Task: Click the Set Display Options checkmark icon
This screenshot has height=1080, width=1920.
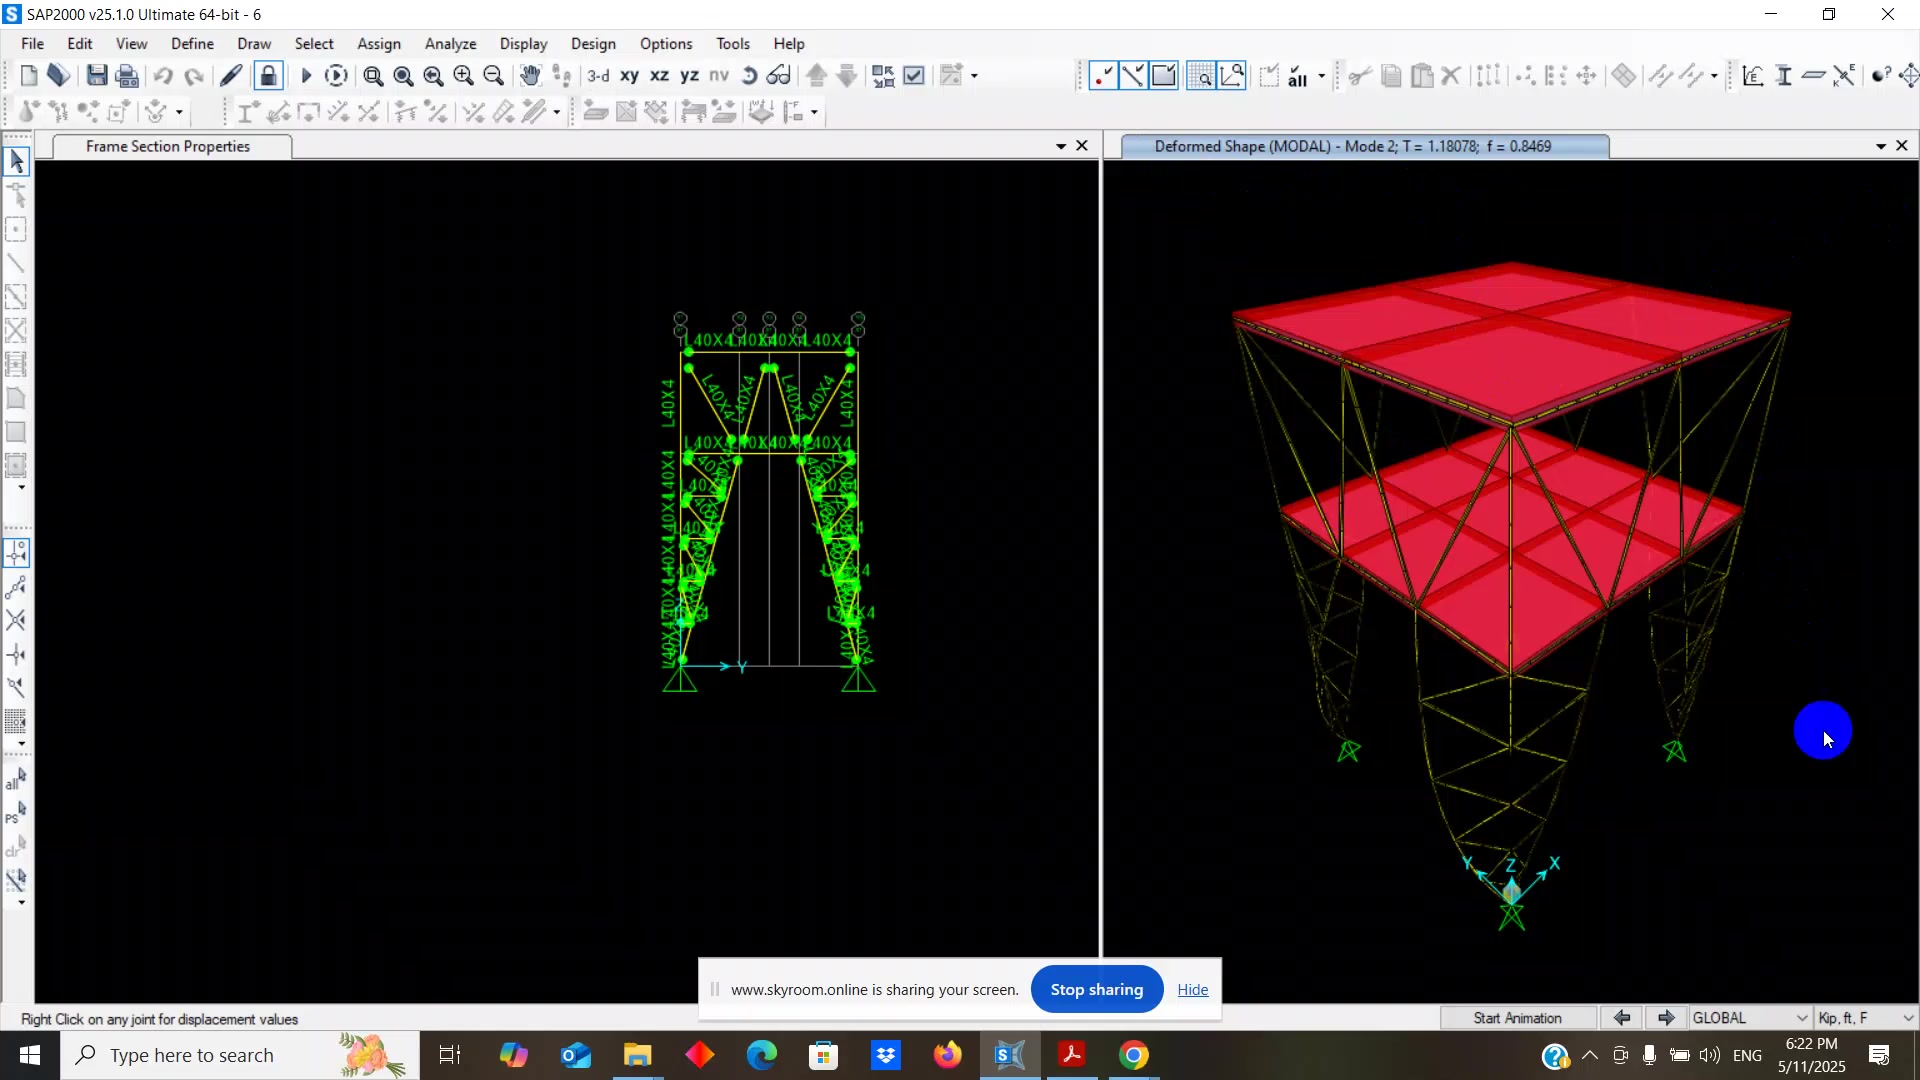Action: [x=914, y=76]
